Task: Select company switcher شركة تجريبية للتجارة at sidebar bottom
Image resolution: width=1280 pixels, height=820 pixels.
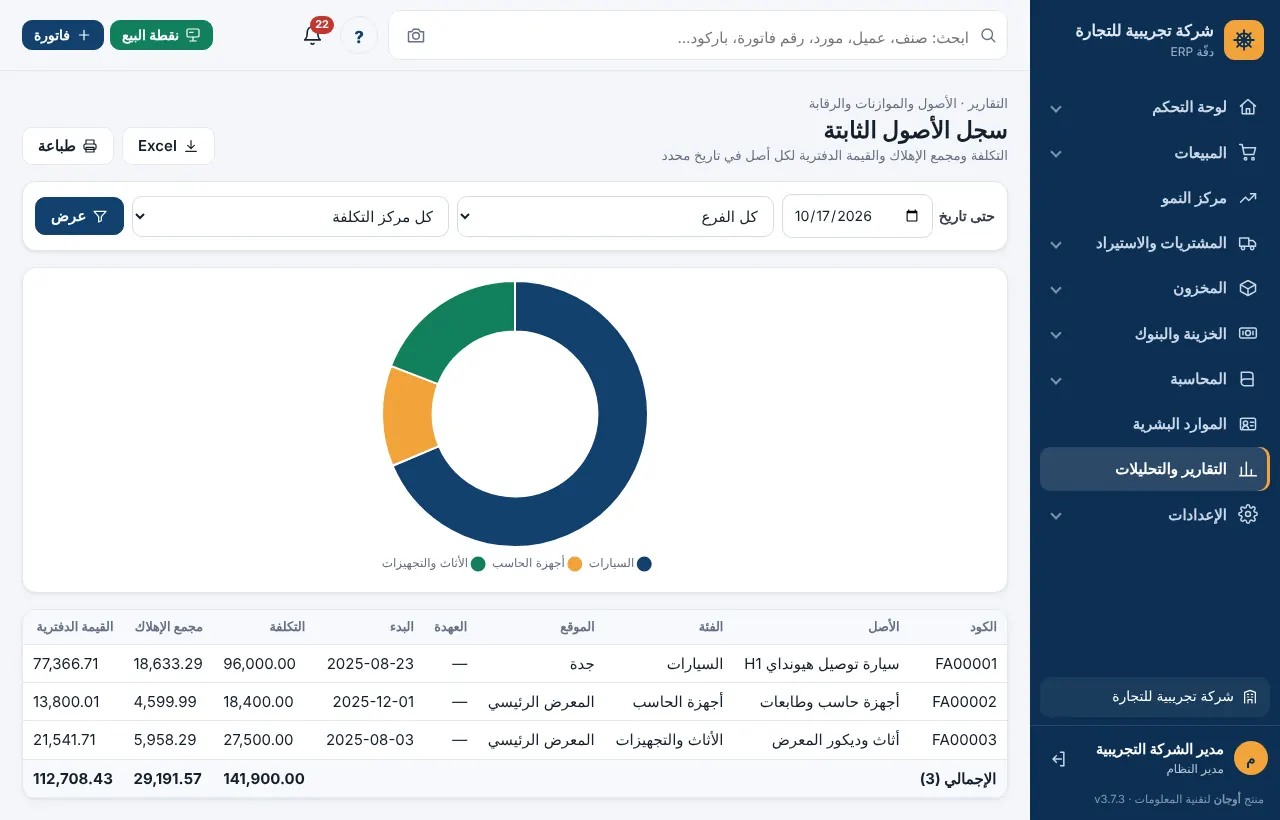Action: coord(1154,697)
